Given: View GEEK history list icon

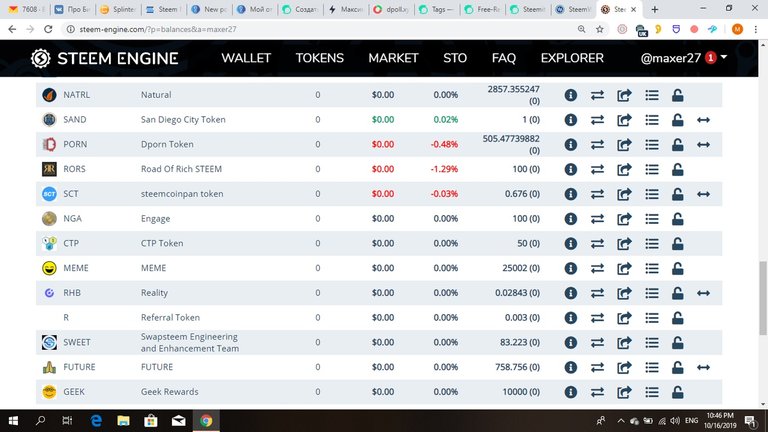Looking at the screenshot, I should 651,392.
